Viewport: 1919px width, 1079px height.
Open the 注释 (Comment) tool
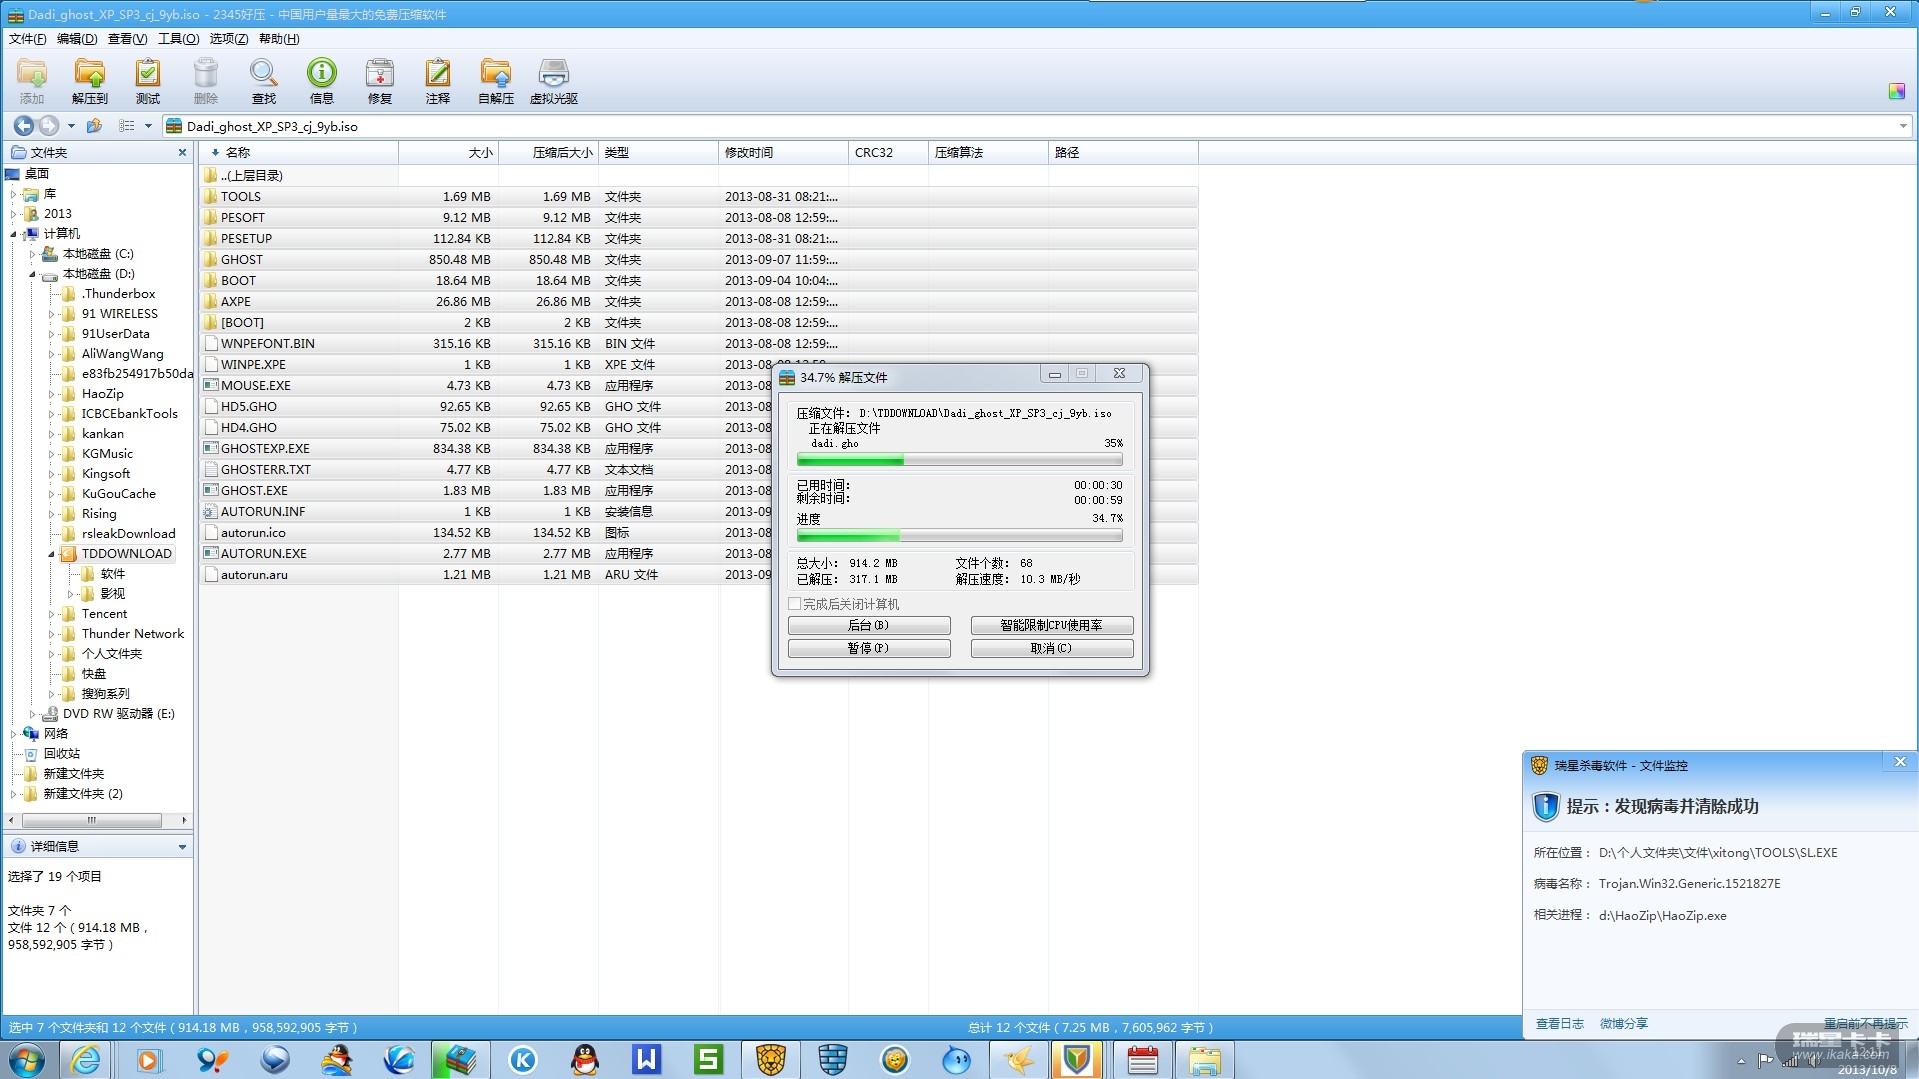(437, 80)
